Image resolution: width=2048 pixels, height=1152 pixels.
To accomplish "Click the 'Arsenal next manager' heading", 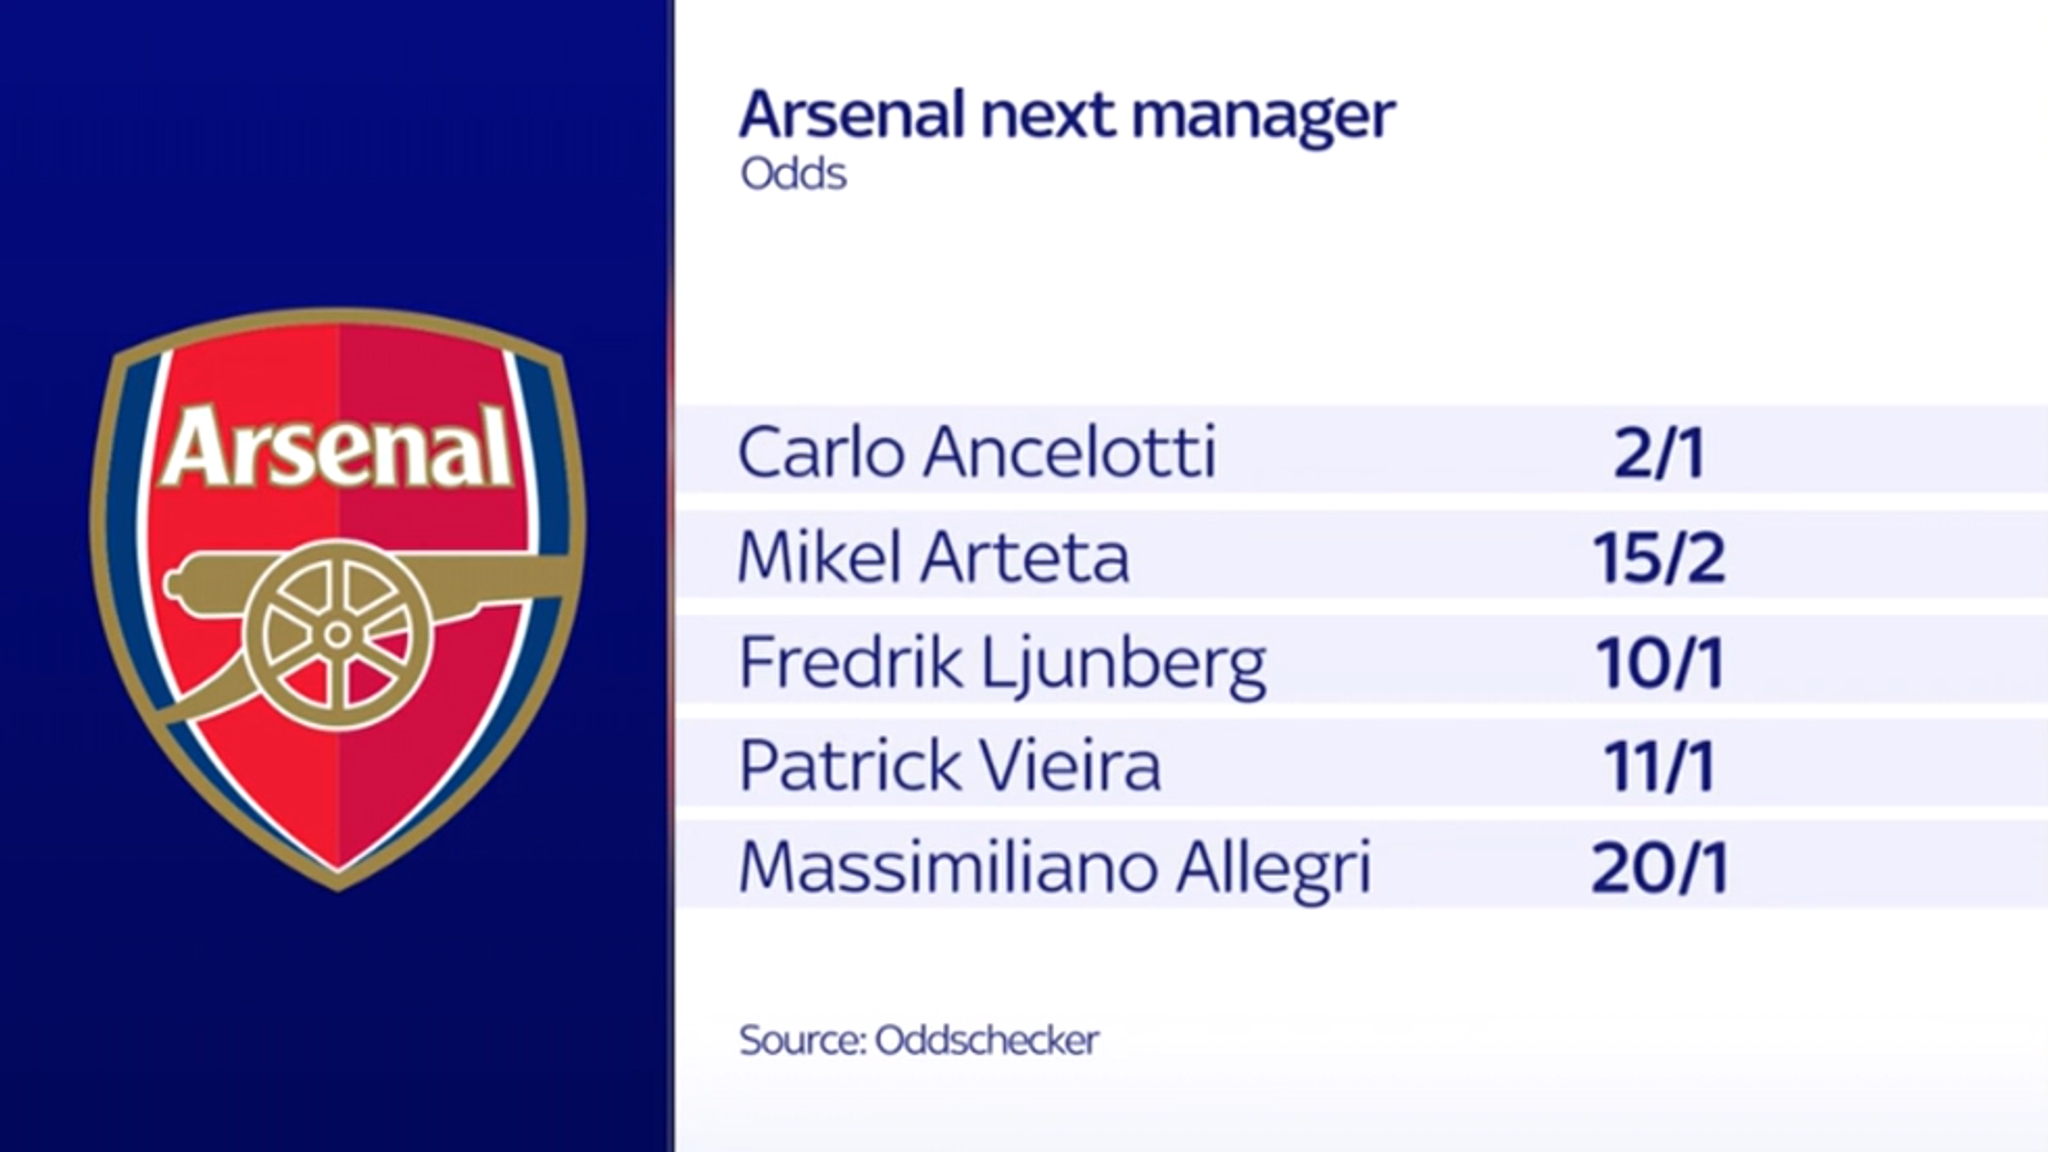I will pos(1066,116).
